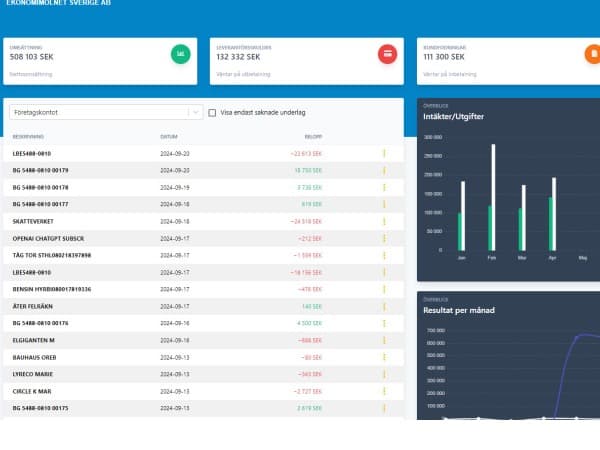Open row menu for ÅTER FELRÄKN

[384, 307]
